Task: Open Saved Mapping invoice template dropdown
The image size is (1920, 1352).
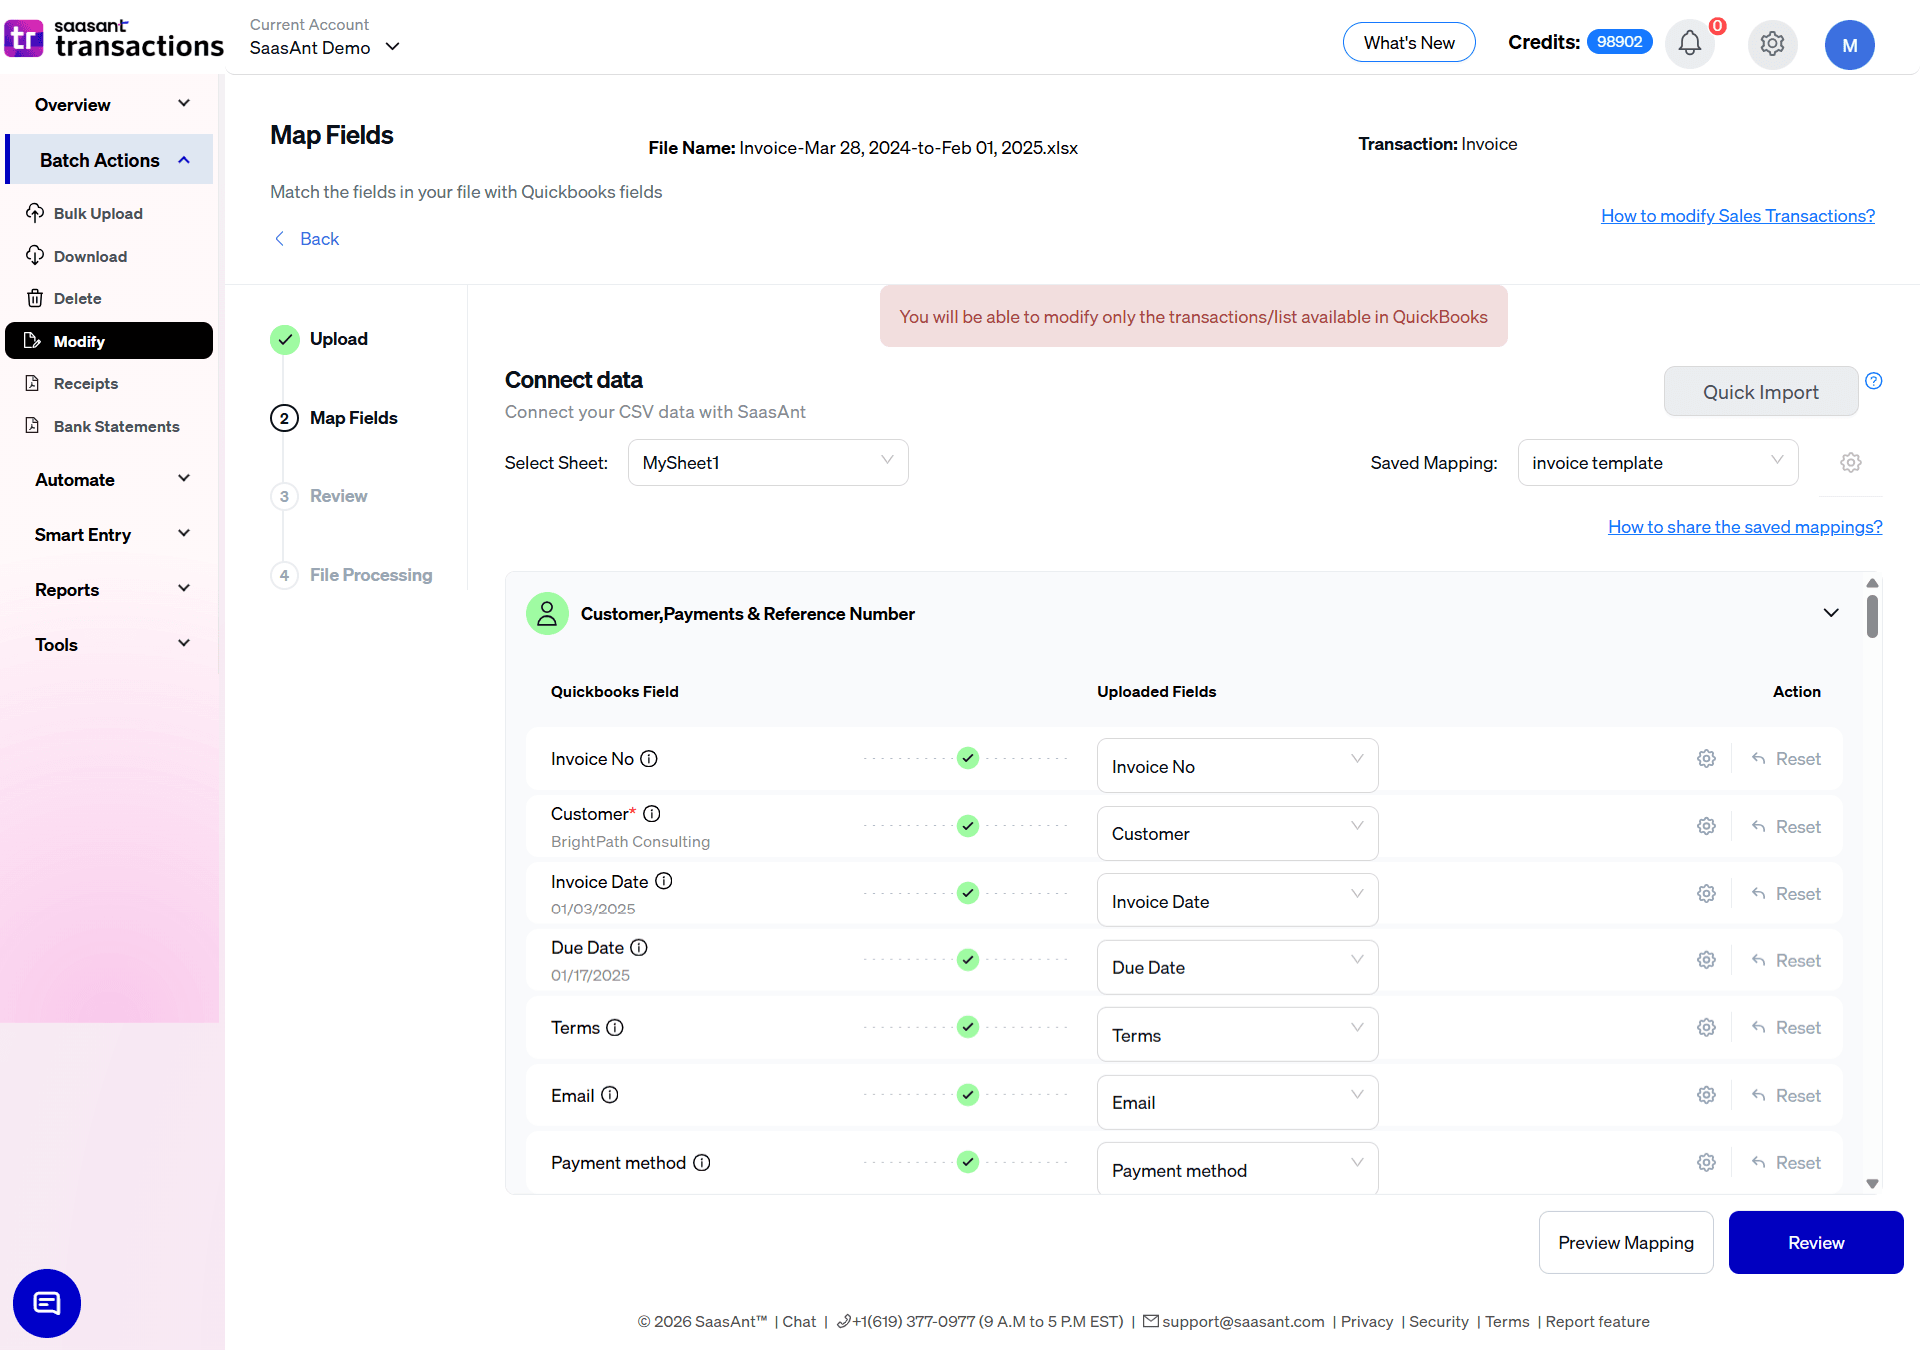Action: [1657, 463]
